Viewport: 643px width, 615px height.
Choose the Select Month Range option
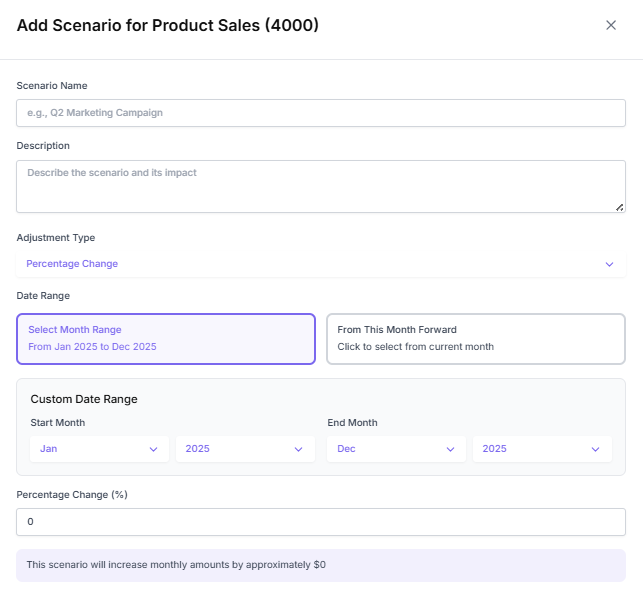coord(166,338)
